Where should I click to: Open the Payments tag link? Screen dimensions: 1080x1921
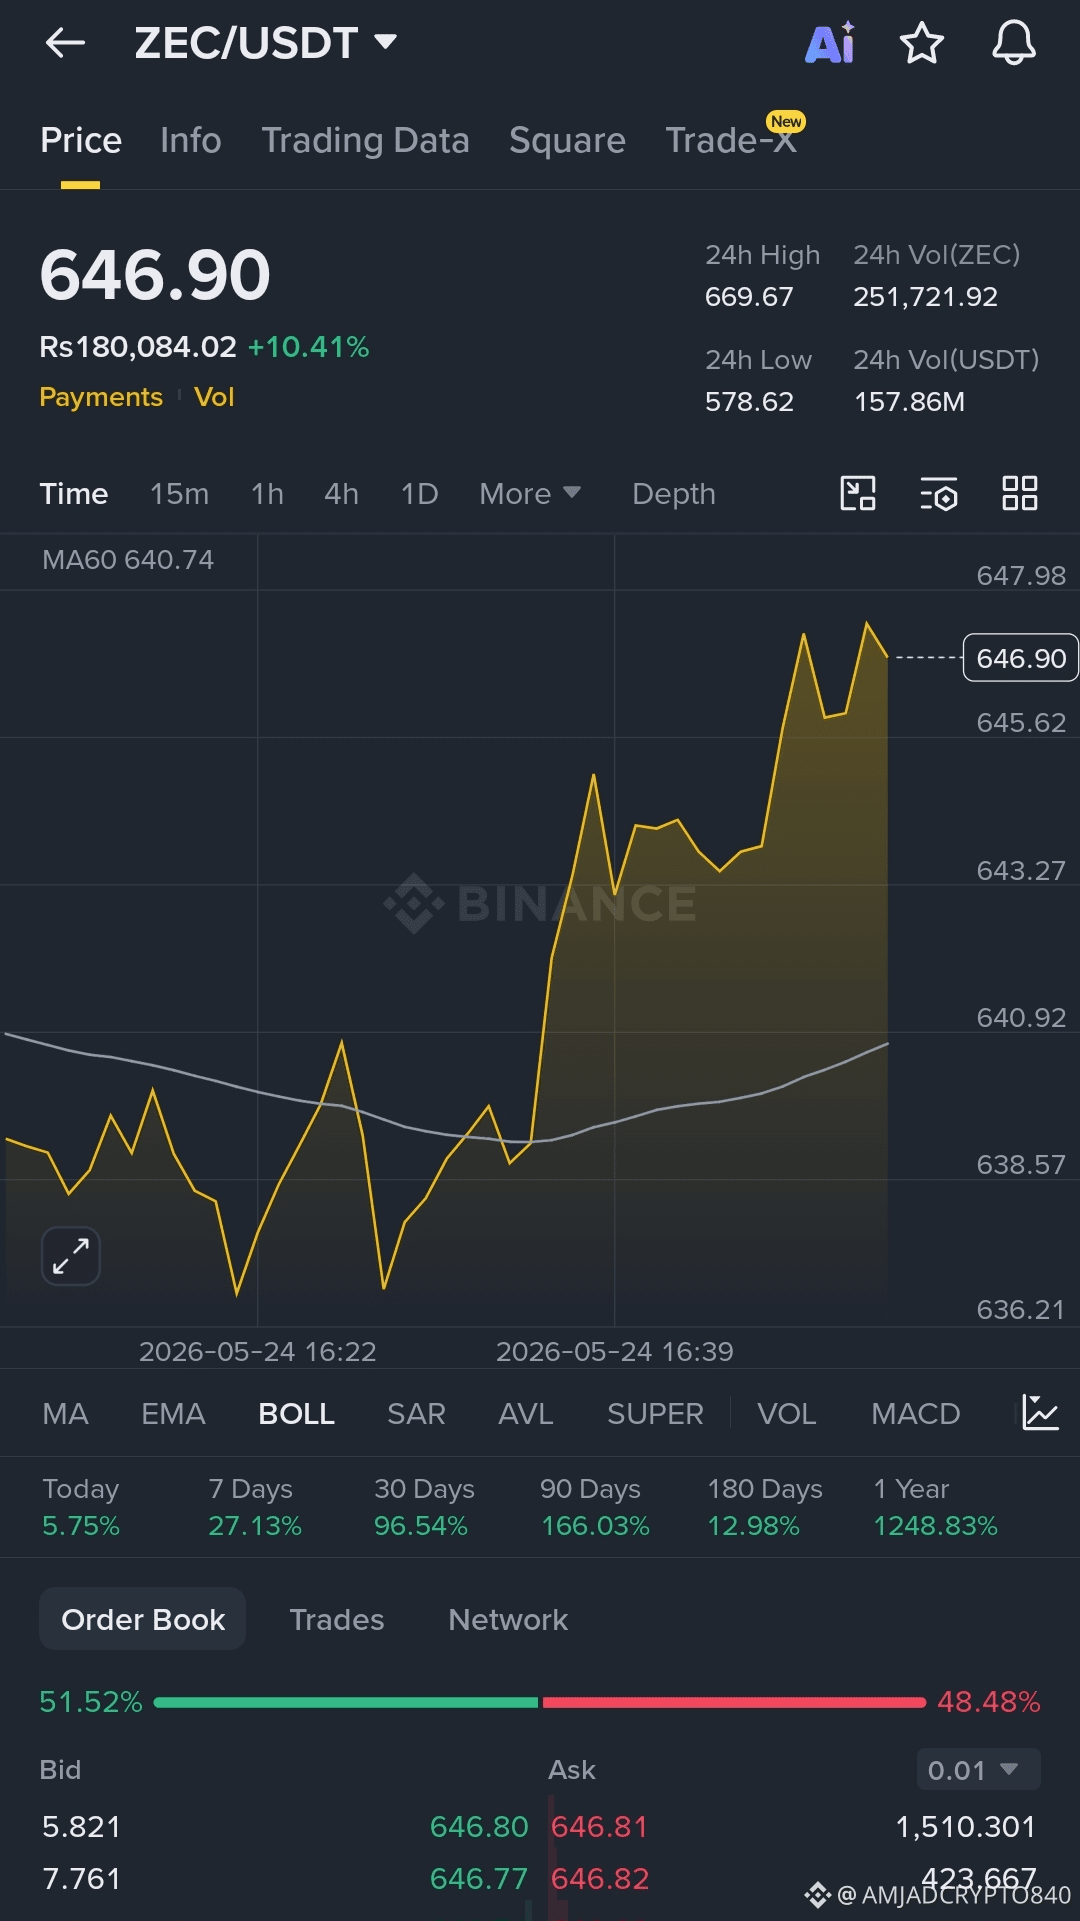101,397
